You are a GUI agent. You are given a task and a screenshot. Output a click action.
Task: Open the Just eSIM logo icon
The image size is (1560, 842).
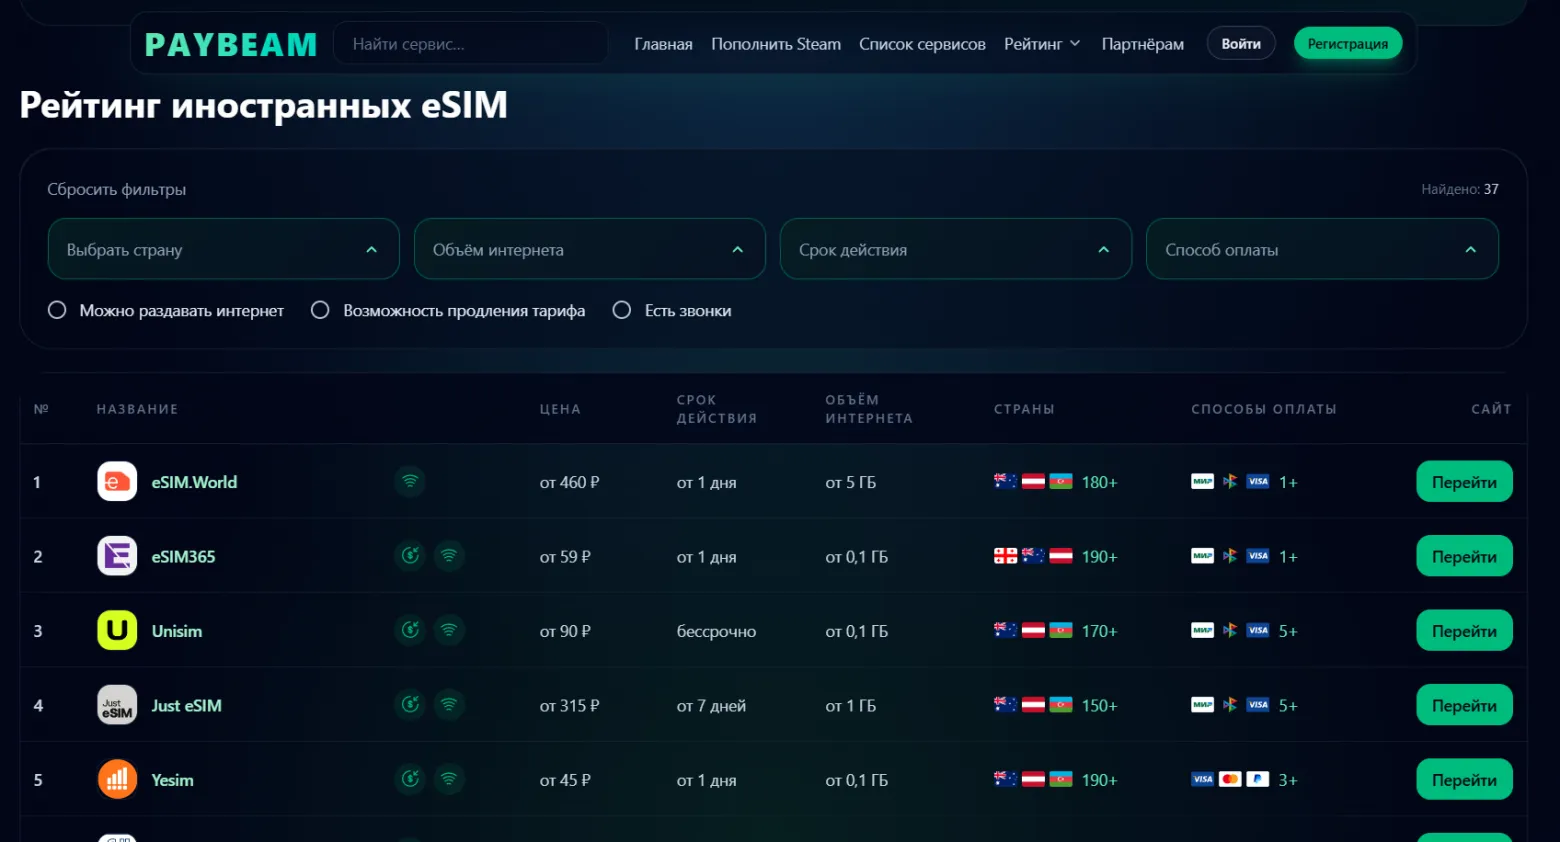point(117,705)
